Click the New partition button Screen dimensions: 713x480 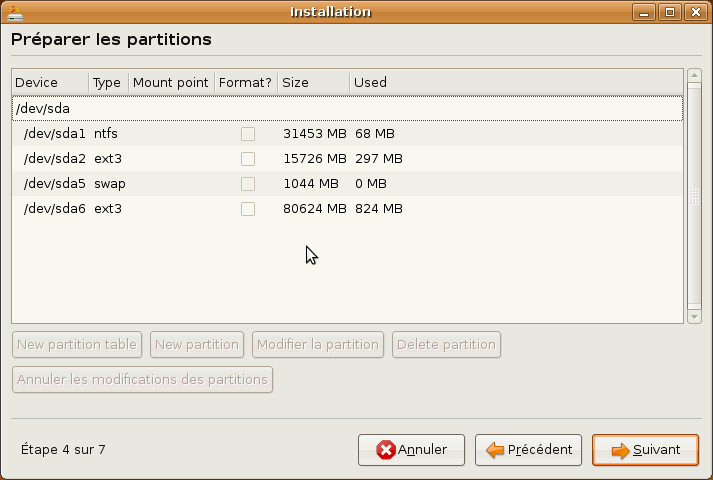pyautogui.click(x=197, y=345)
